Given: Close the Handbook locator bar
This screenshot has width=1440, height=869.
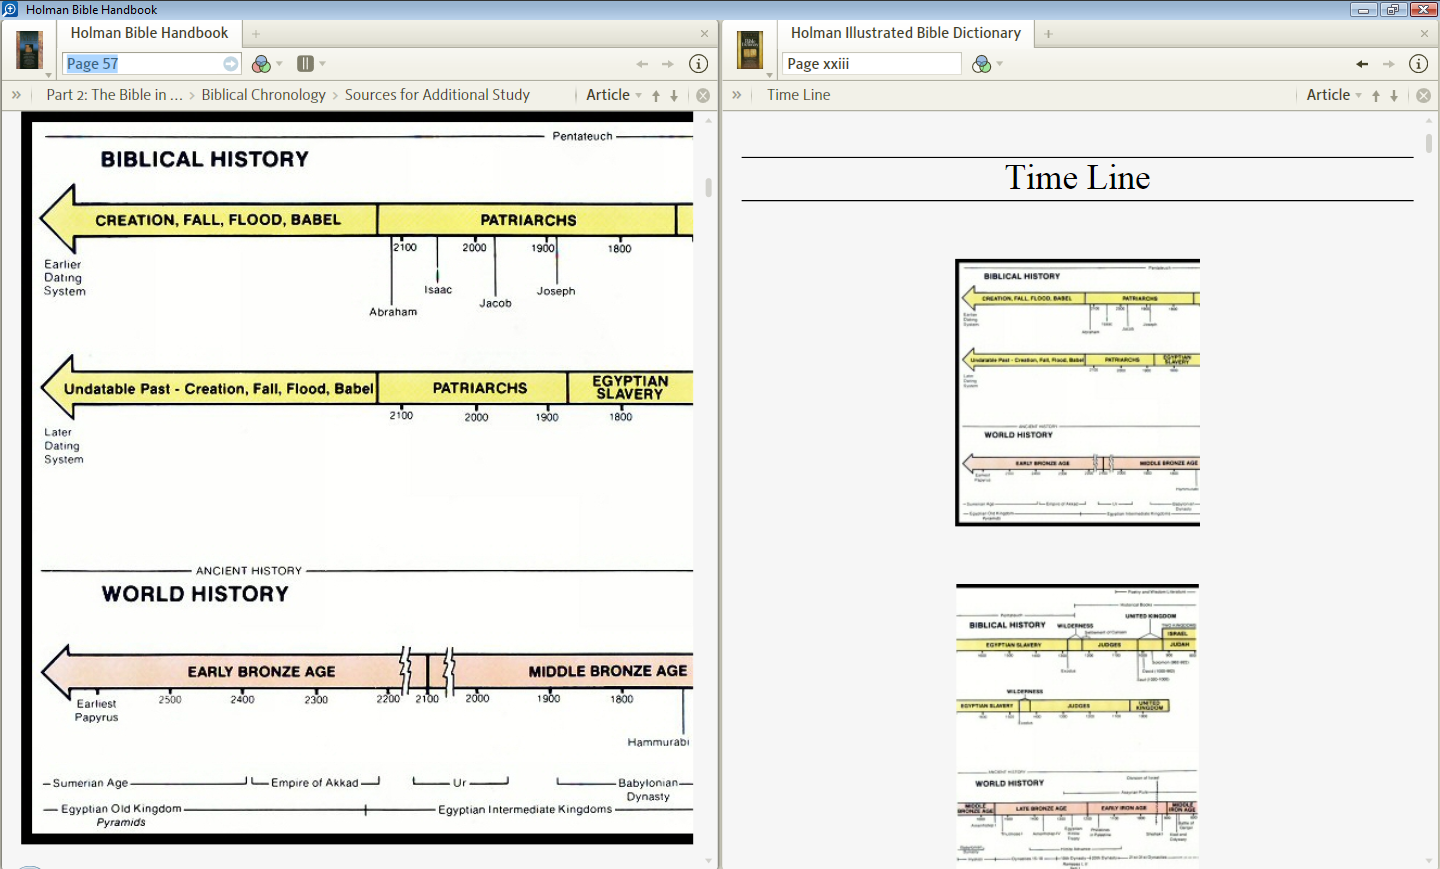Looking at the screenshot, I should 703,96.
